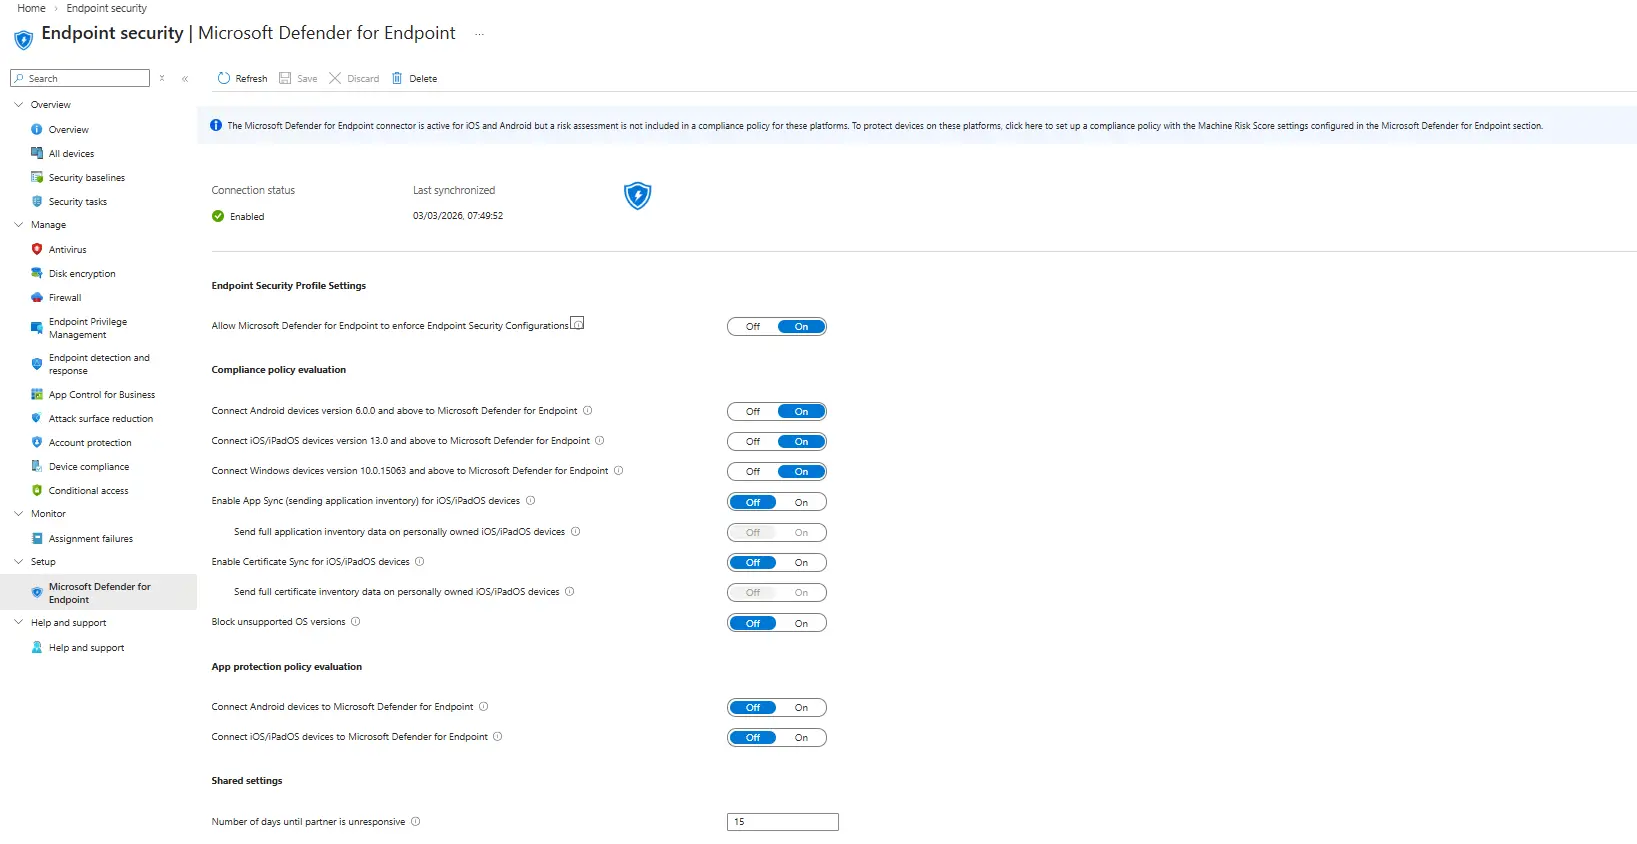Collapse the sidebar with double-chevron icon
The image size is (1637, 844).
[x=185, y=78]
